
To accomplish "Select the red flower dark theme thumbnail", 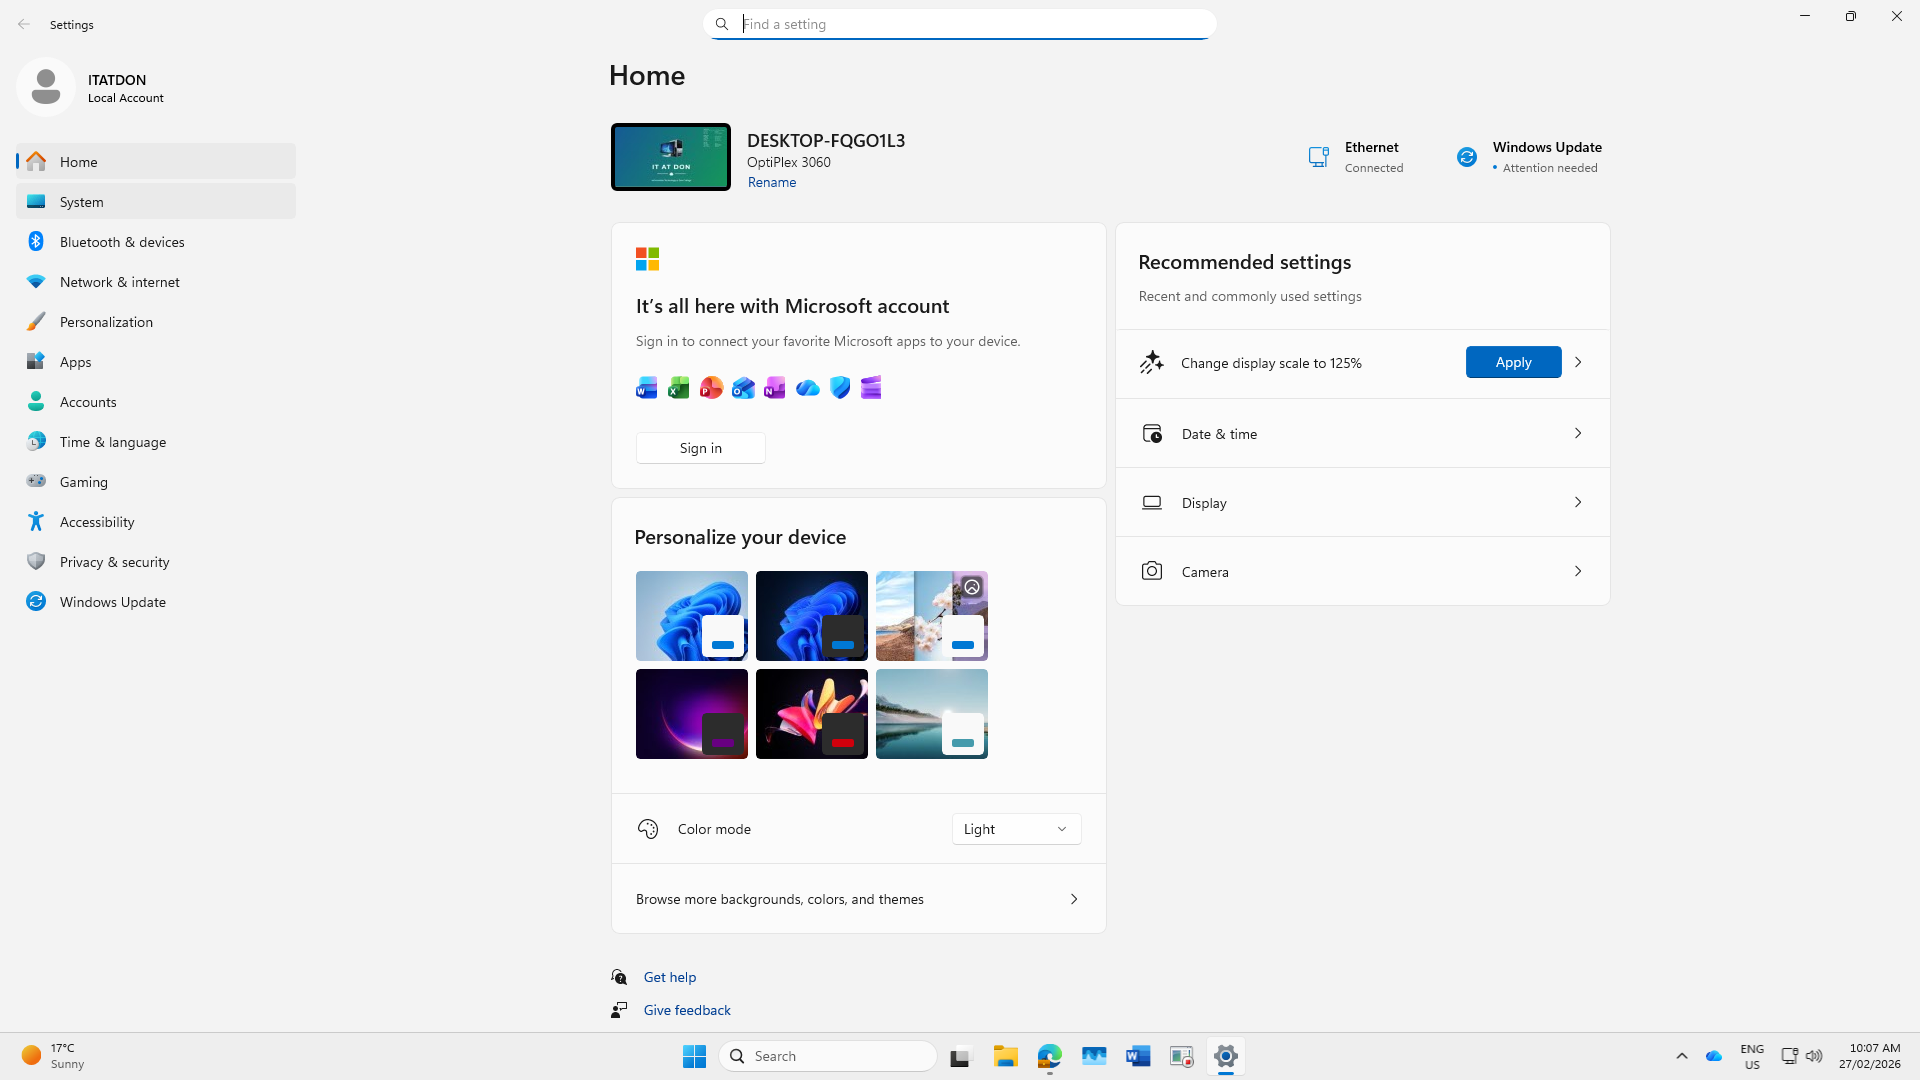I will 811,714.
